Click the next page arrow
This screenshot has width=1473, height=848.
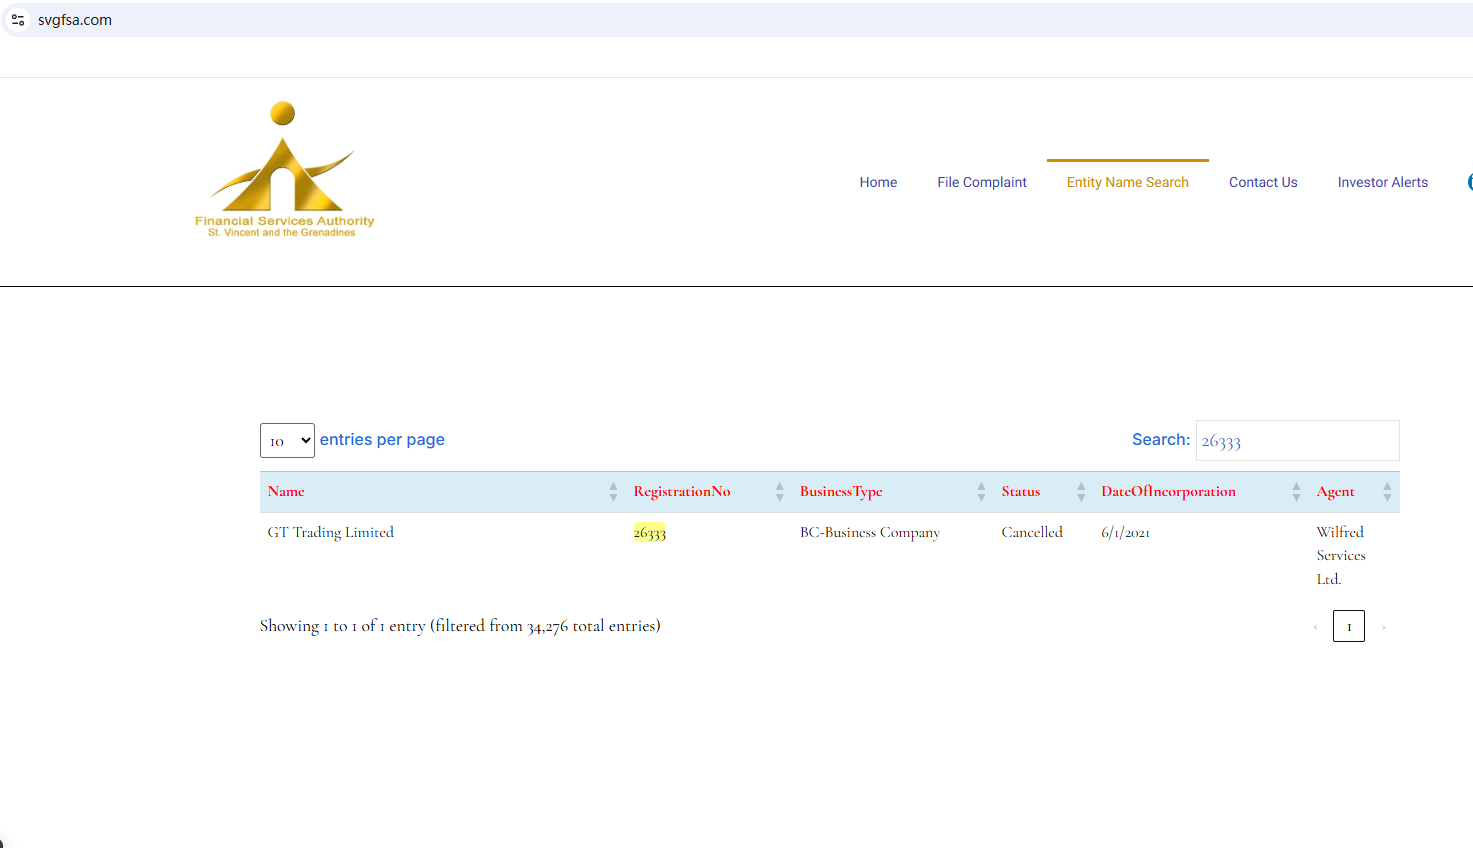coord(1383,627)
